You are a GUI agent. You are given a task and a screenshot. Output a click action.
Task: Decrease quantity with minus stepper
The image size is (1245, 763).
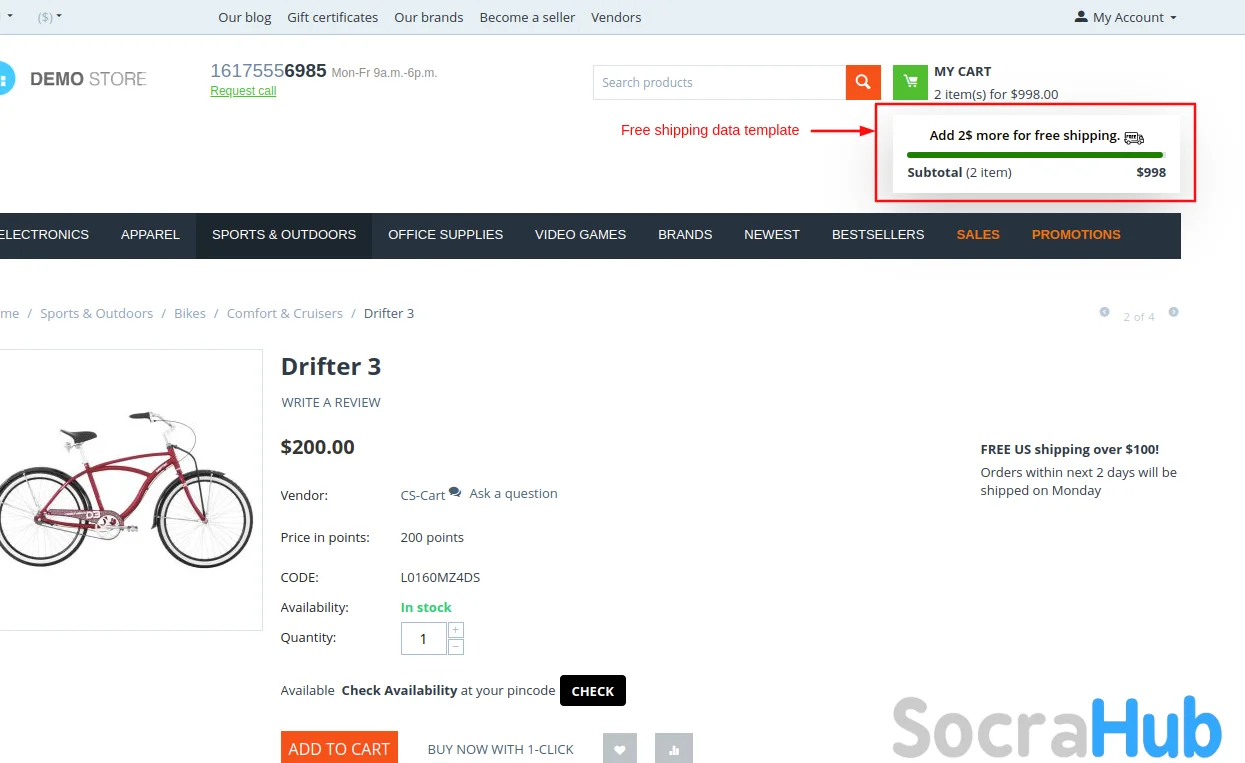coord(456,646)
